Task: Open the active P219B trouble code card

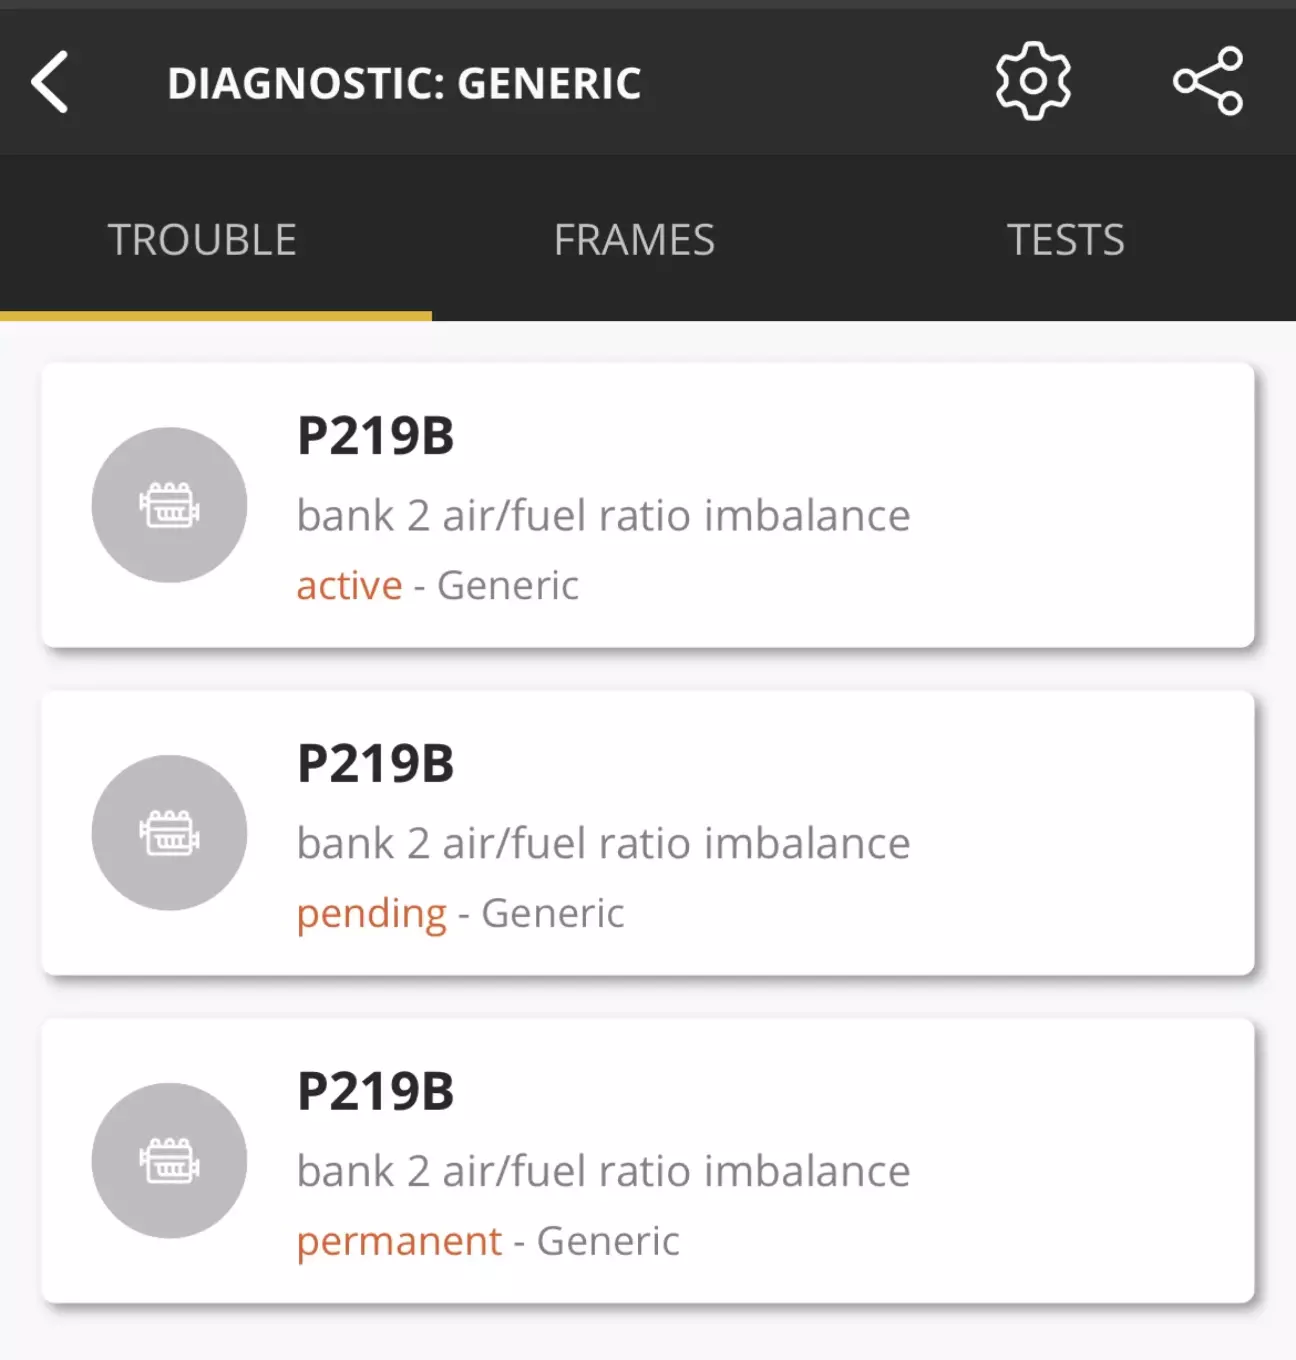Action: [648, 505]
